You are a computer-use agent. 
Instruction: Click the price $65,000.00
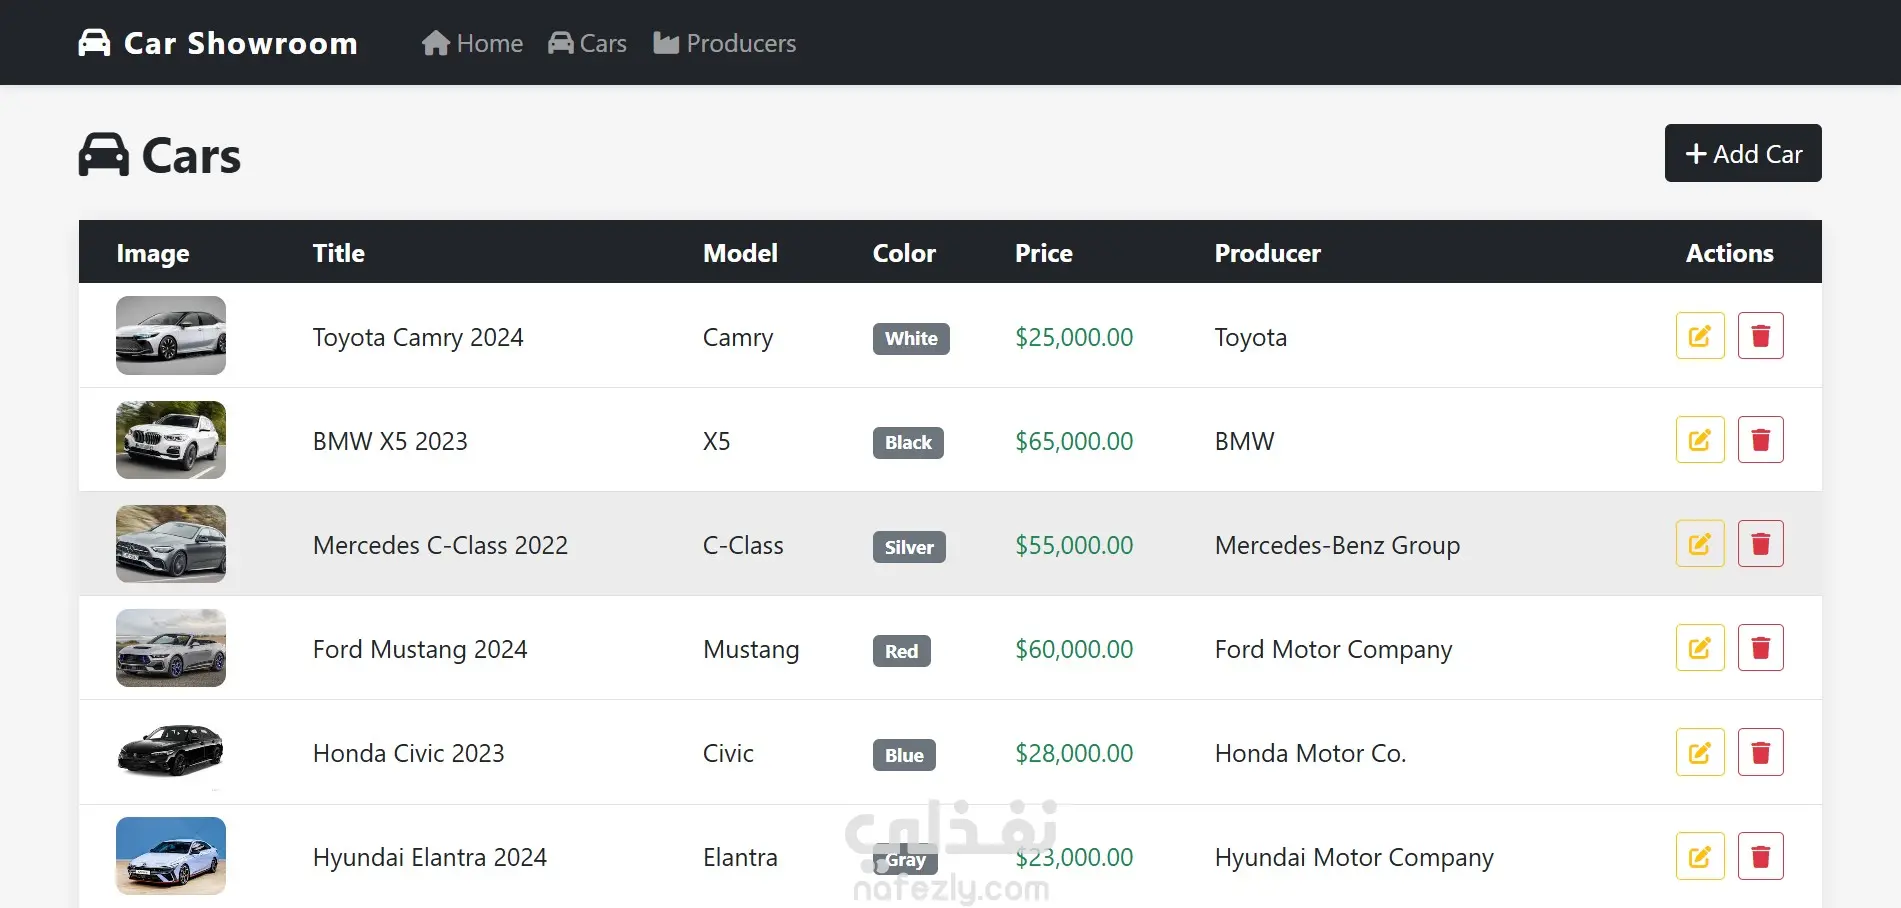tap(1074, 441)
